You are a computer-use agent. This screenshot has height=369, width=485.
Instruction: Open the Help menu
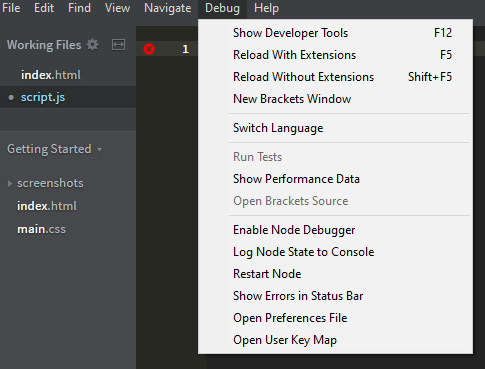[266, 8]
